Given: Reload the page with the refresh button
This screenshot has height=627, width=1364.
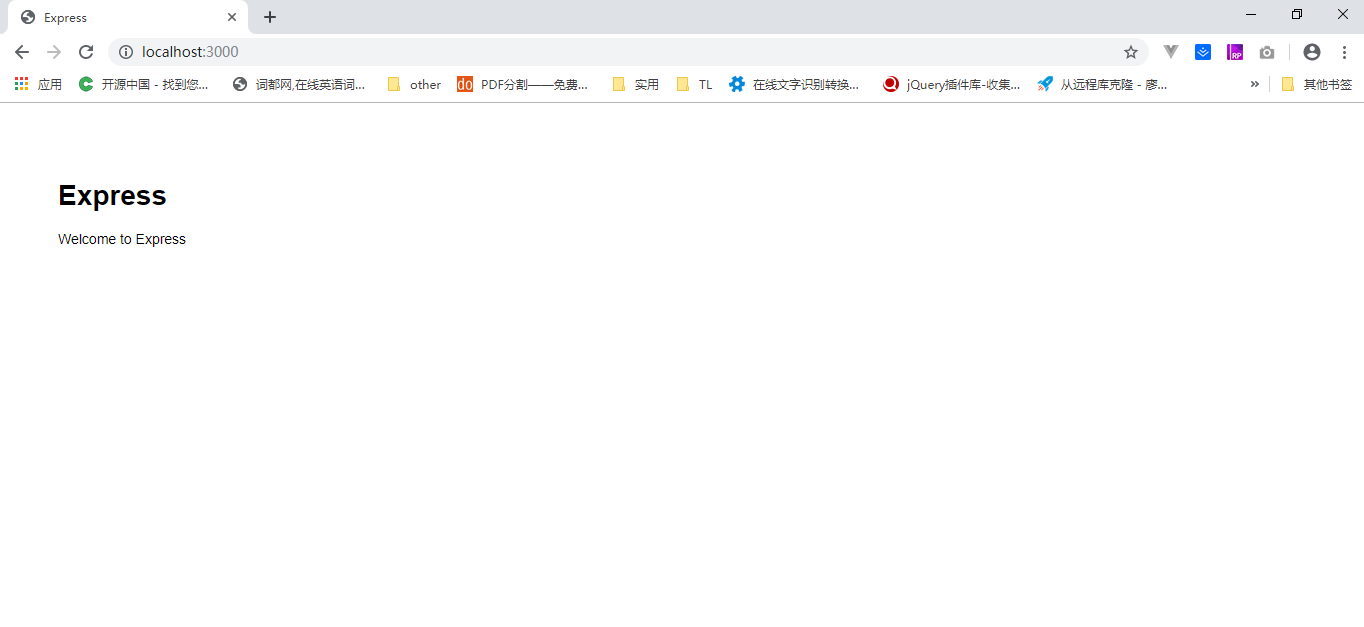Looking at the screenshot, I should click(85, 51).
